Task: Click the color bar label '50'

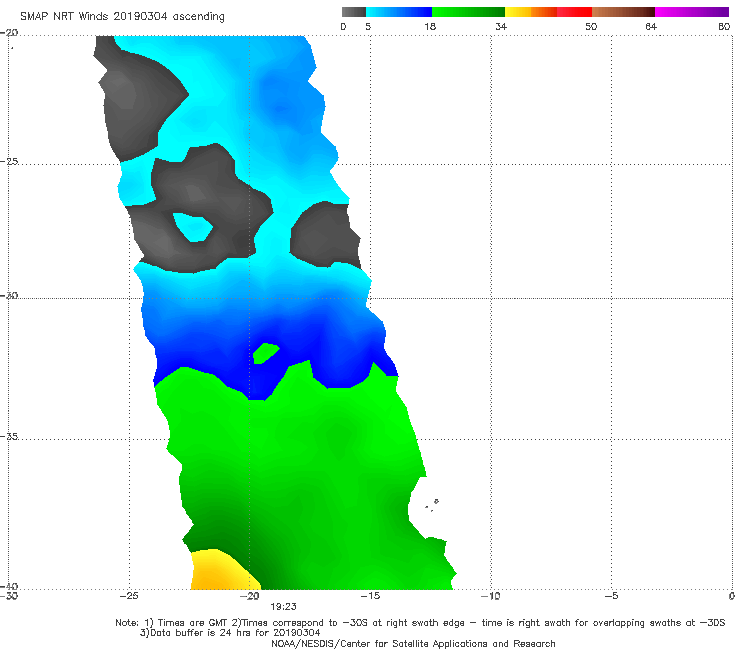Action: (x=591, y=27)
